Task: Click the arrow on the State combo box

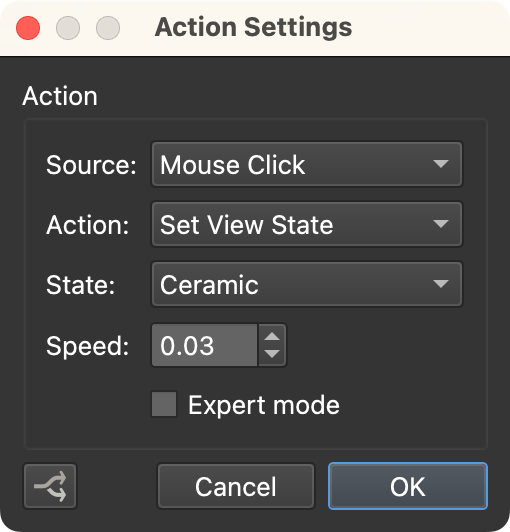Action: point(441,284)
